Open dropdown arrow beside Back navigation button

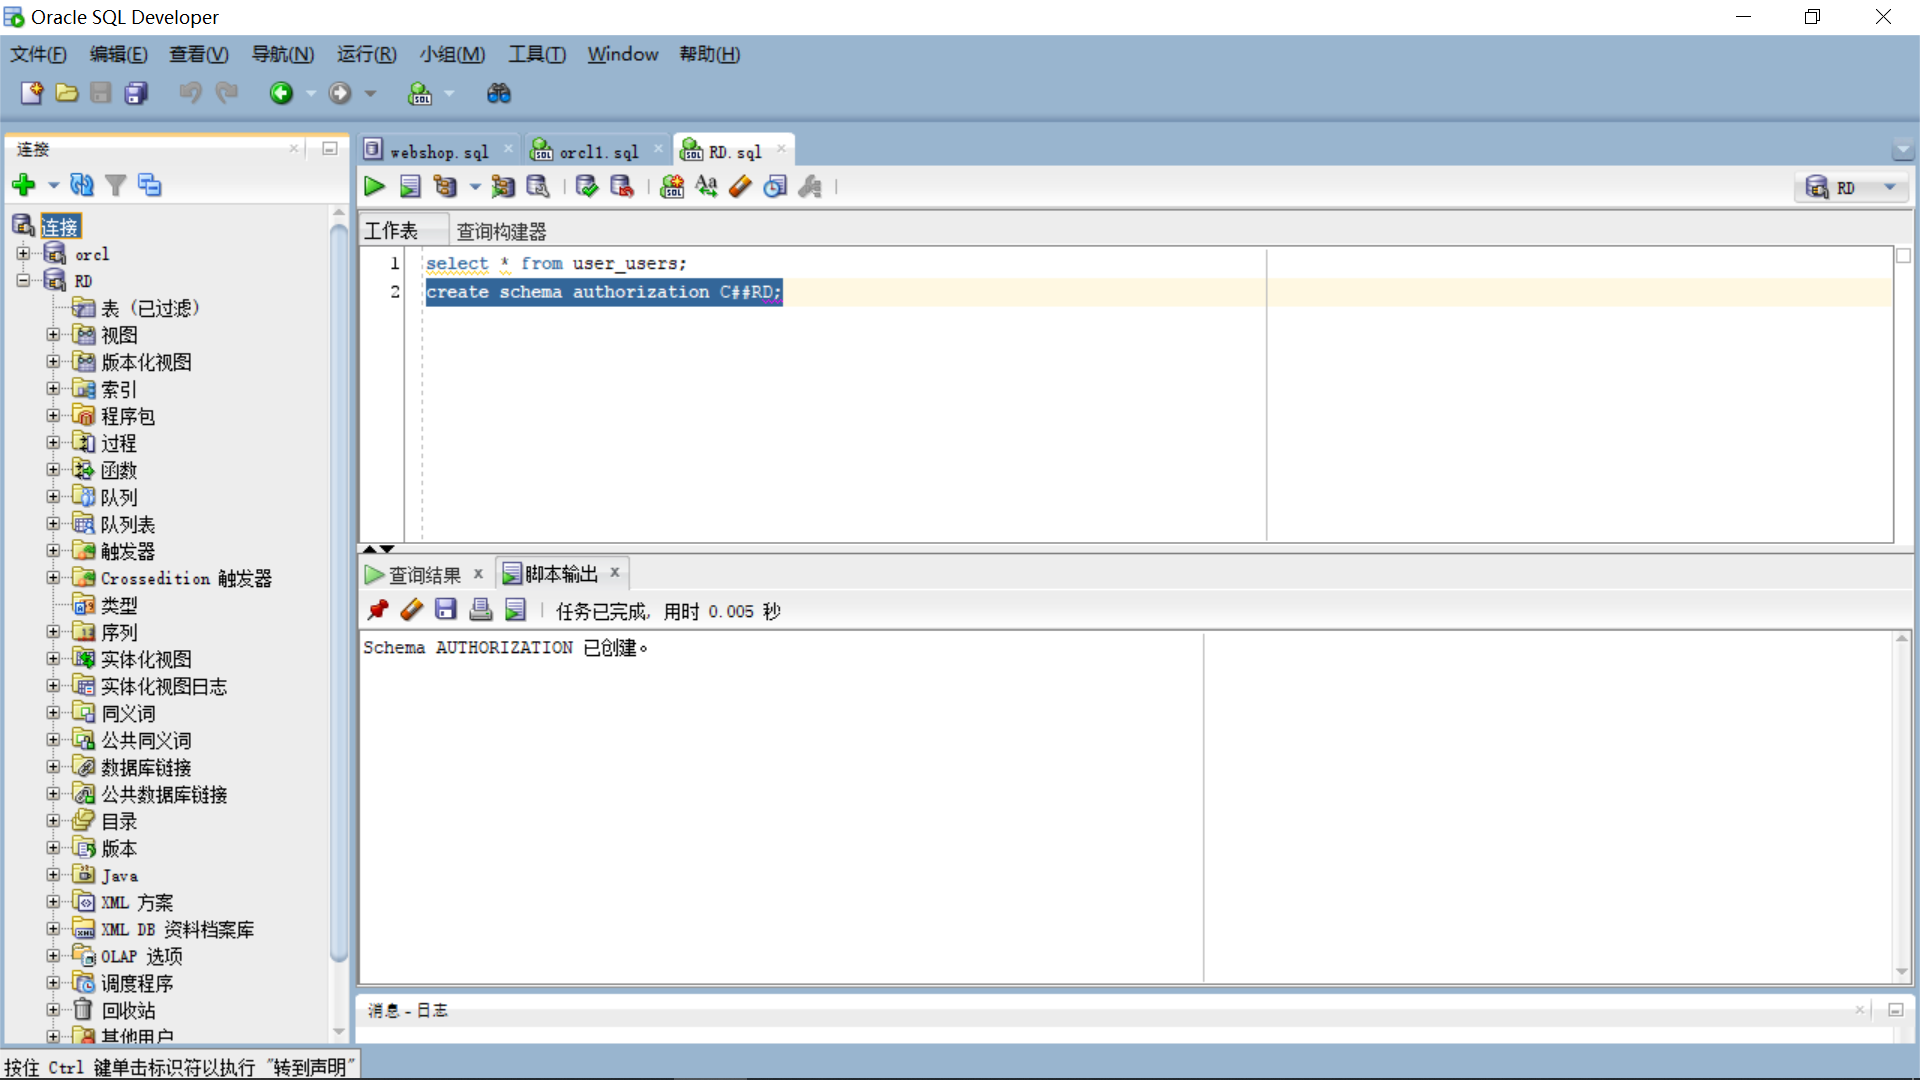(311, 93)
